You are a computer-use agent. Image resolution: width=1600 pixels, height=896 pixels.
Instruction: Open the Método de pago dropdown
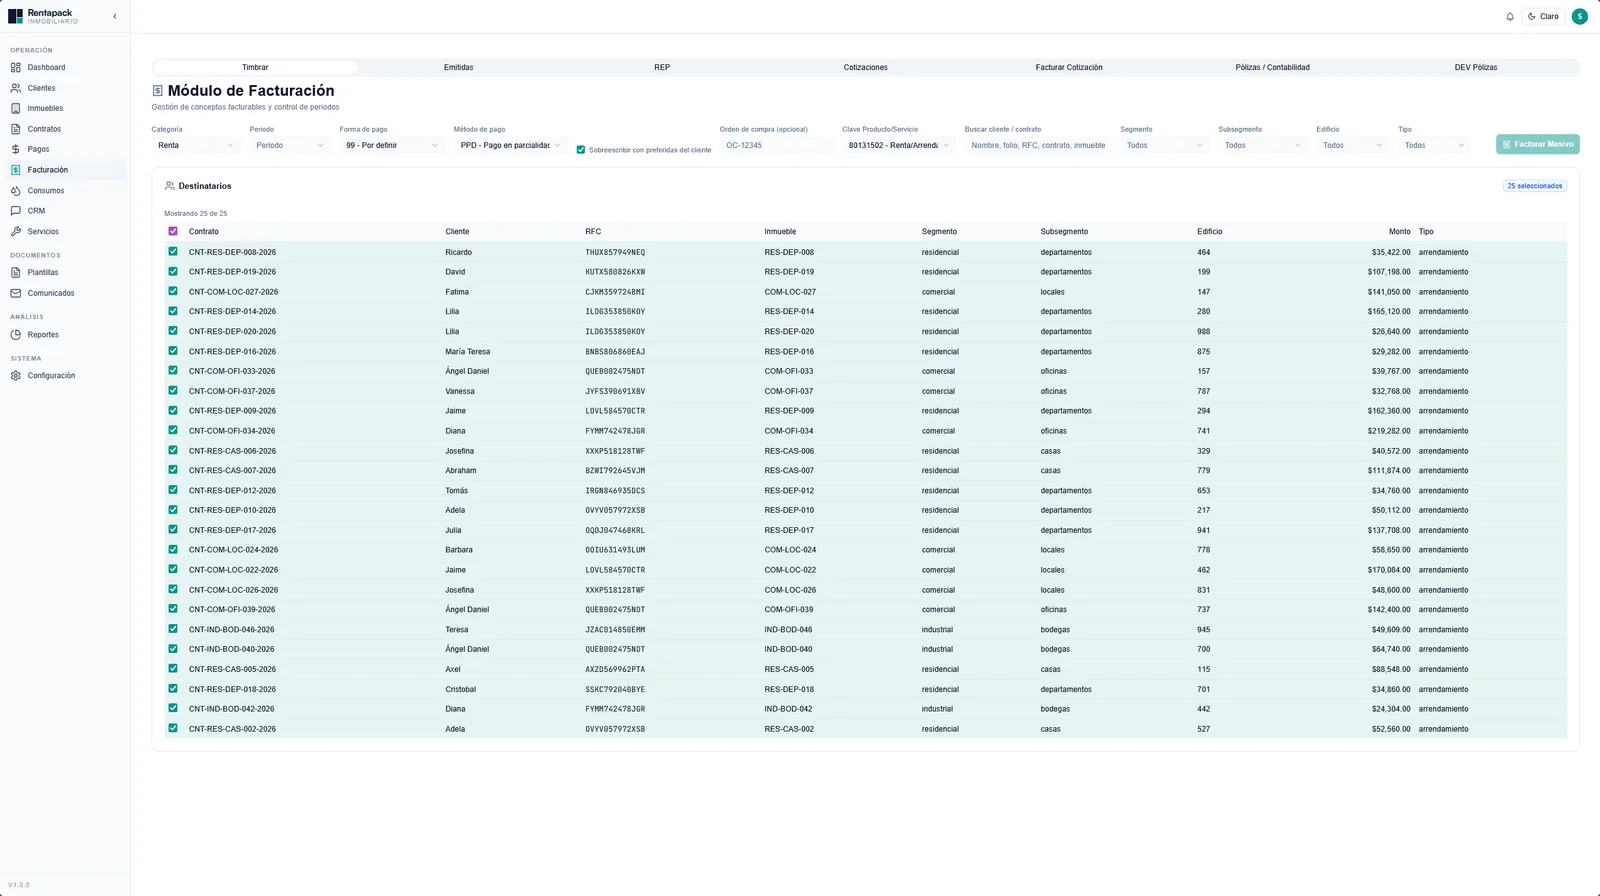pos(510,145)
